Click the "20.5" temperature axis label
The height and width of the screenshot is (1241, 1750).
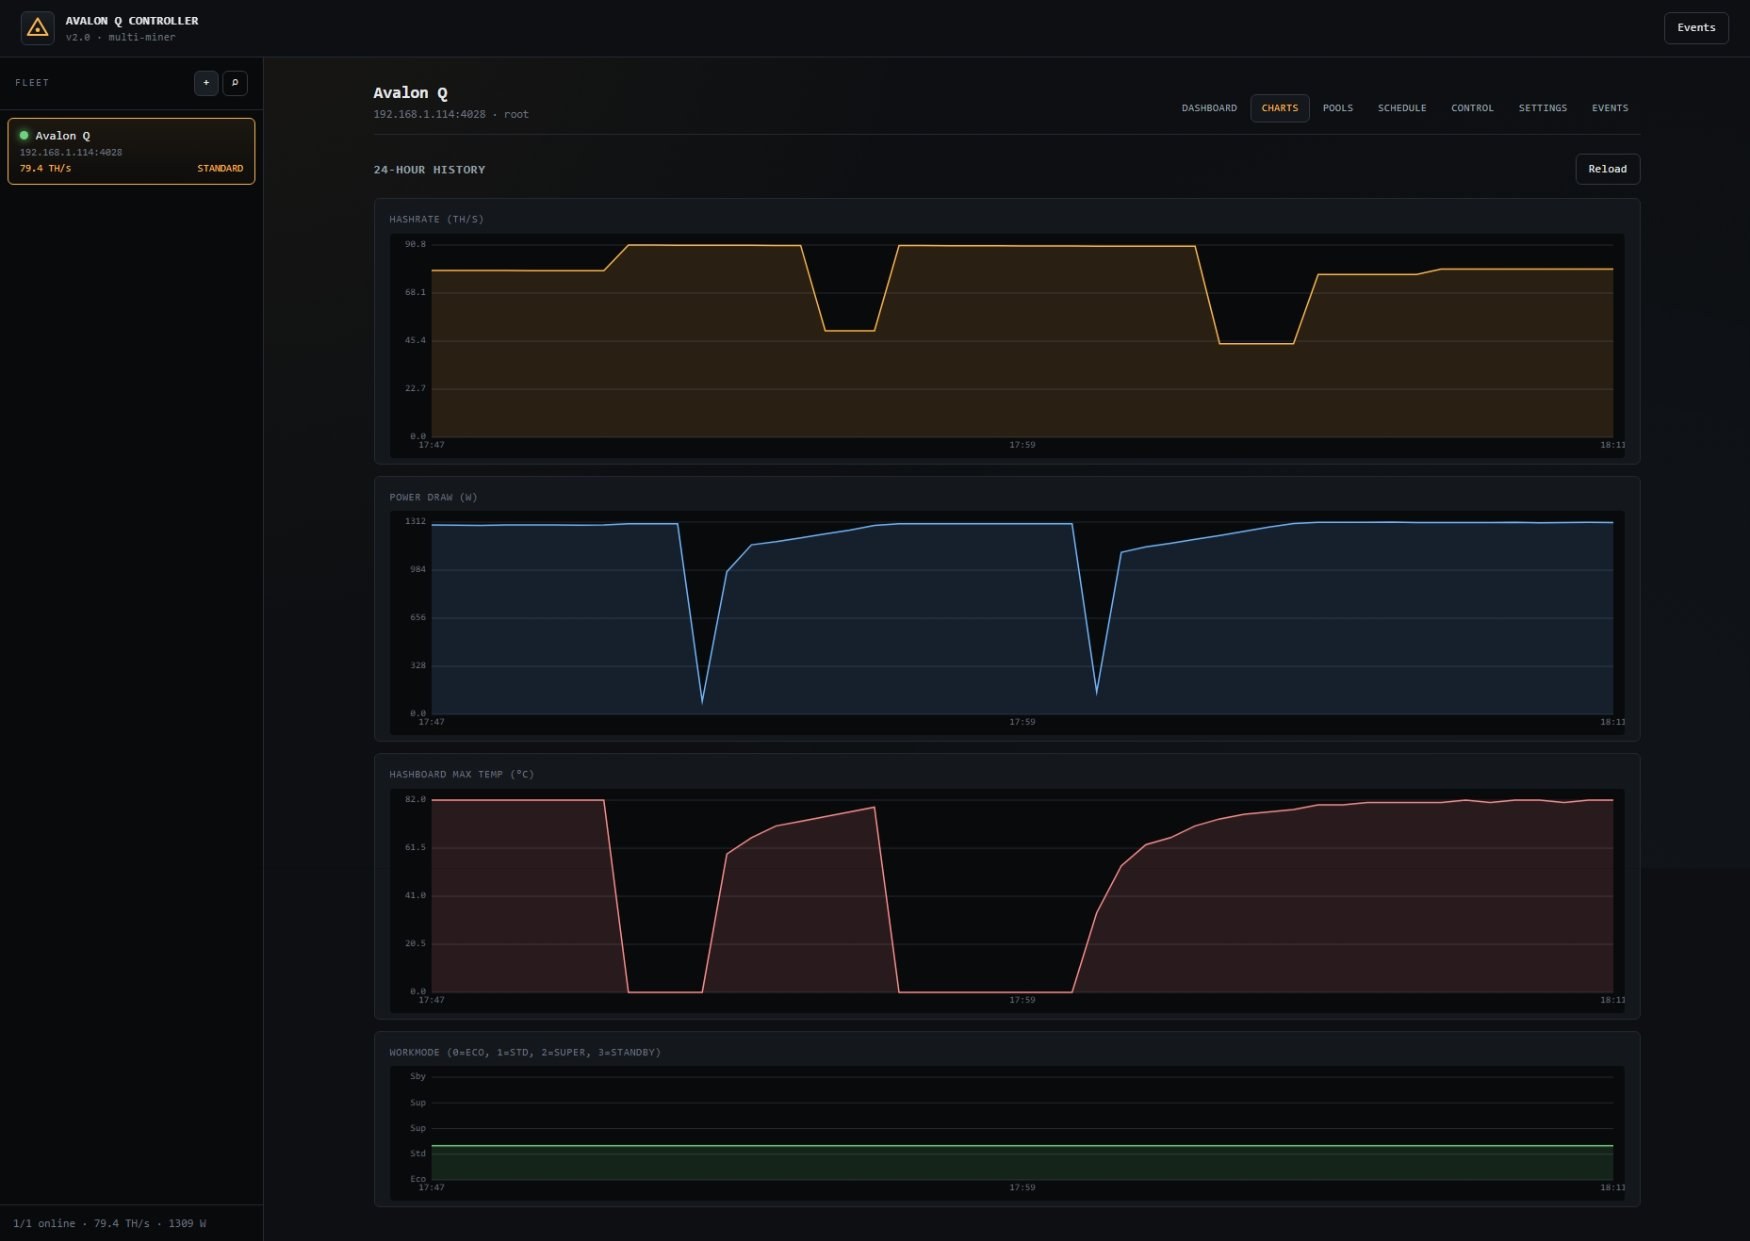pos(415,943)
